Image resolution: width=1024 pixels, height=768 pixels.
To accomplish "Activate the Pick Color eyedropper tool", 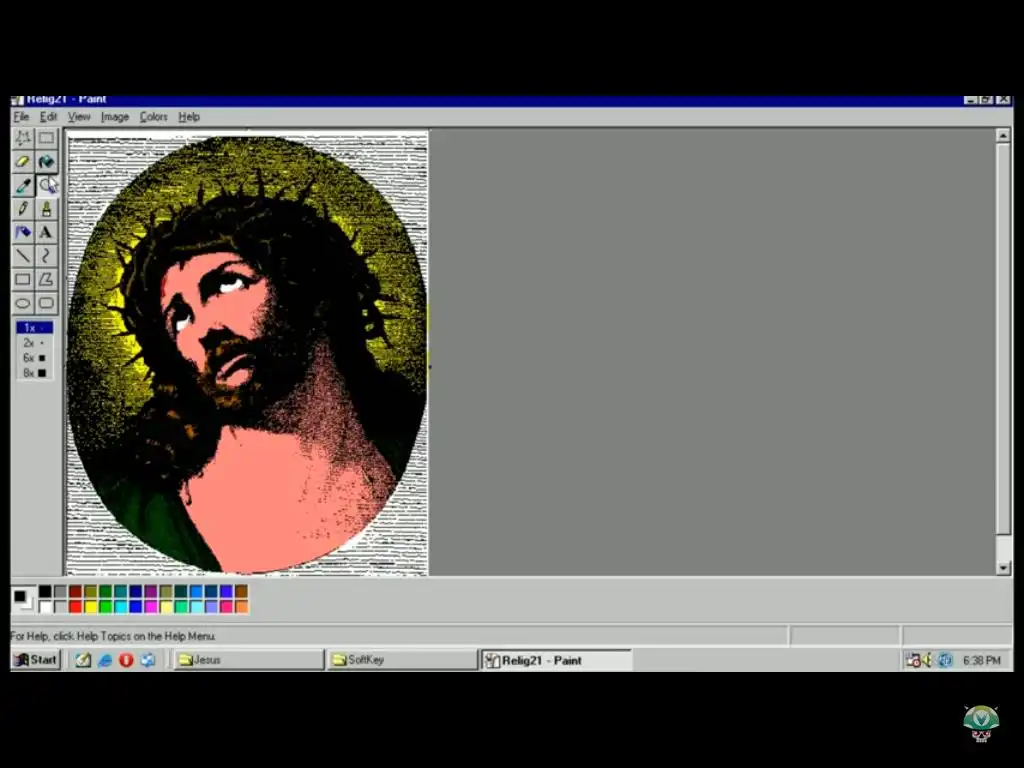I will 23,185.
